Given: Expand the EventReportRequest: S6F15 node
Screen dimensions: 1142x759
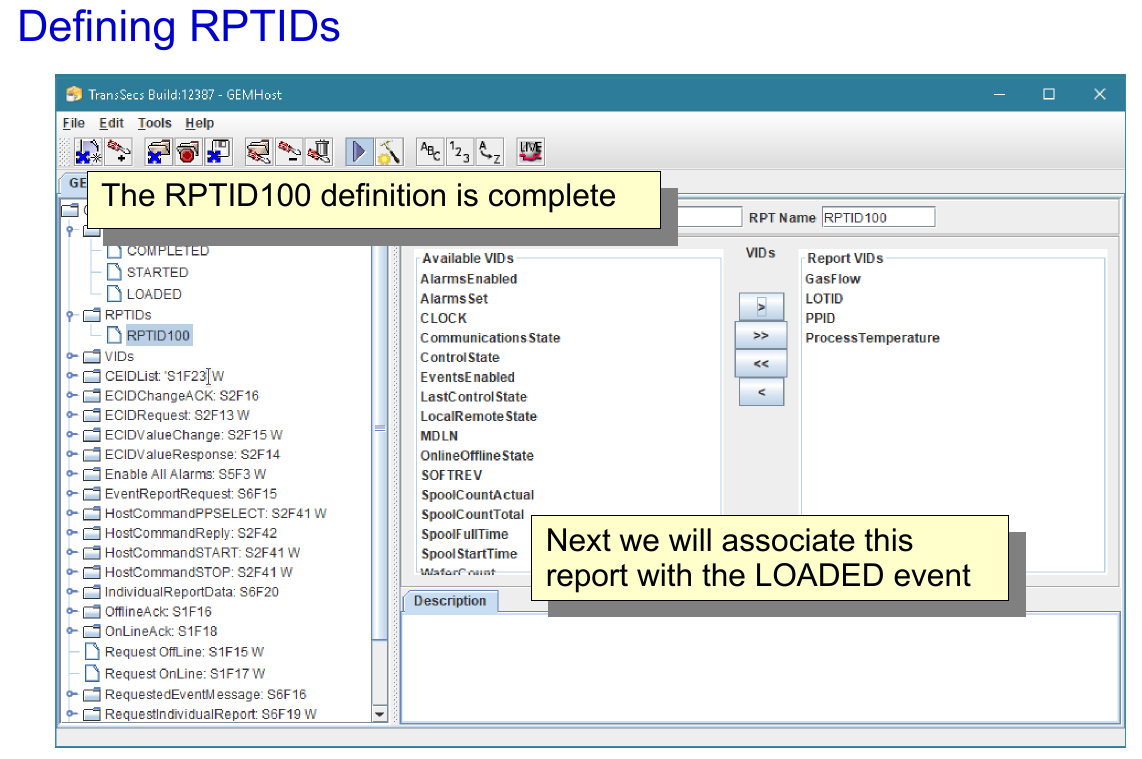Looking at the screenshot, I should click(71, 494).
